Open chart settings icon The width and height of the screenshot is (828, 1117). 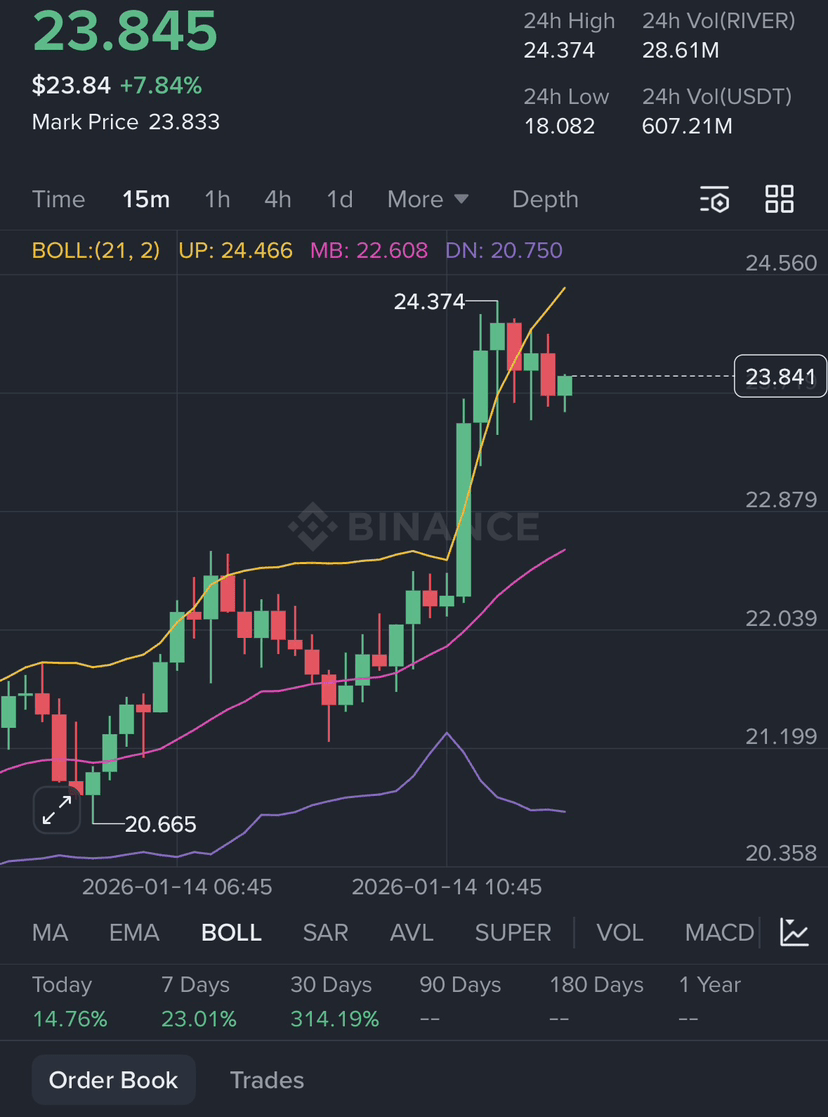tap(714, 199)
